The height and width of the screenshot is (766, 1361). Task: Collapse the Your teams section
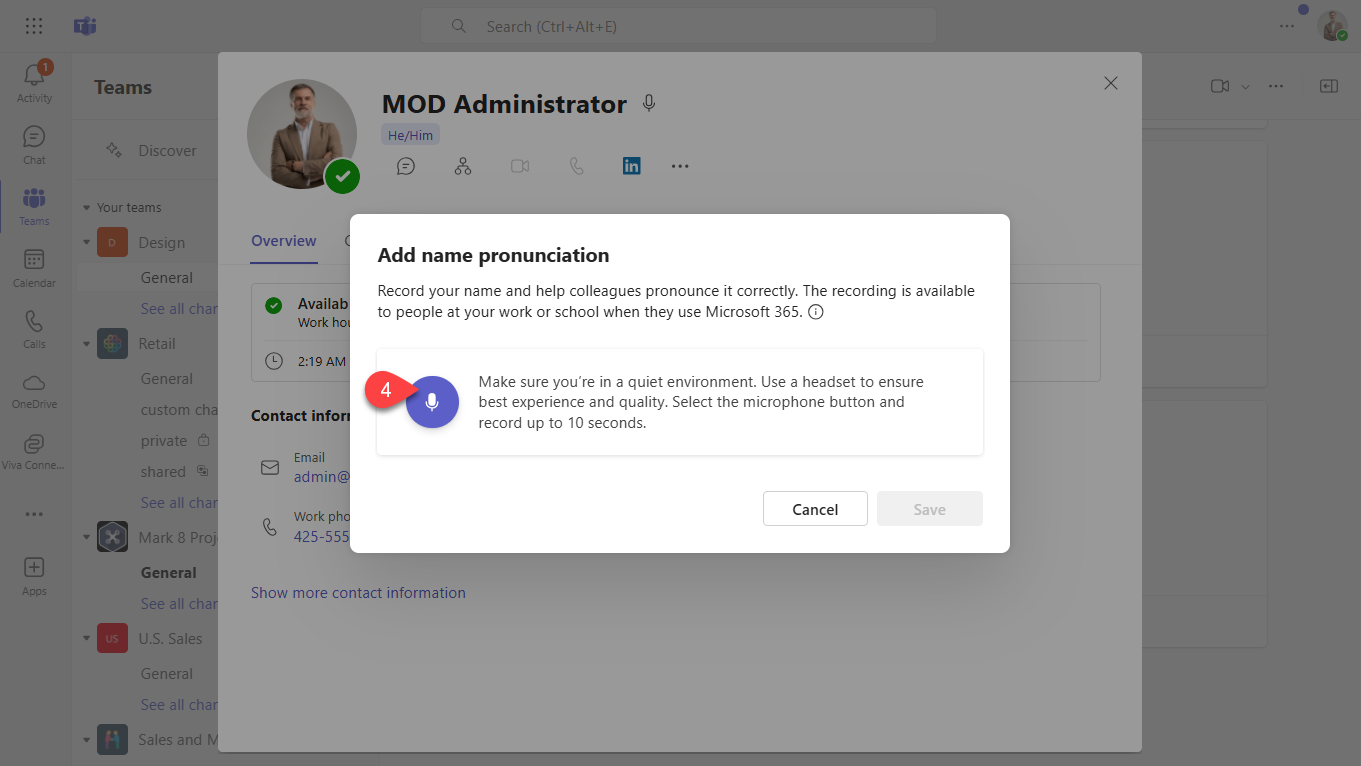tap(86, 208)
